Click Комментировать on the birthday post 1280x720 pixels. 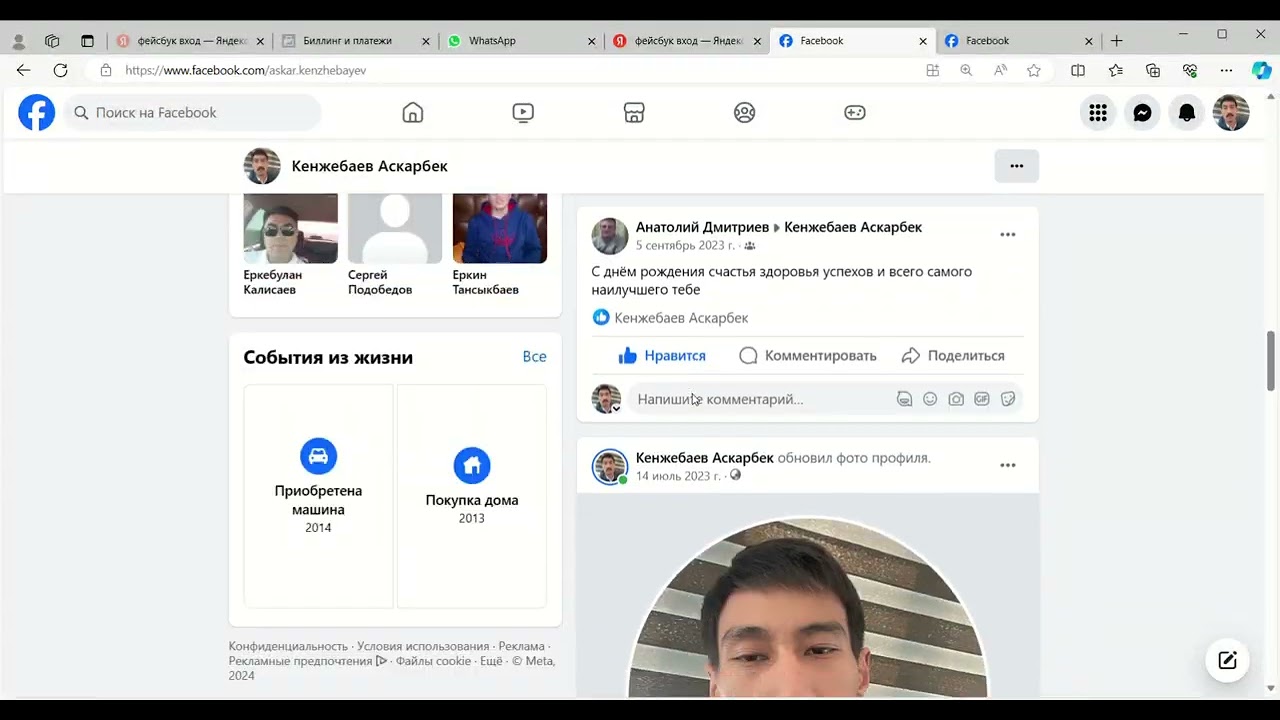[x=808, y=356]
